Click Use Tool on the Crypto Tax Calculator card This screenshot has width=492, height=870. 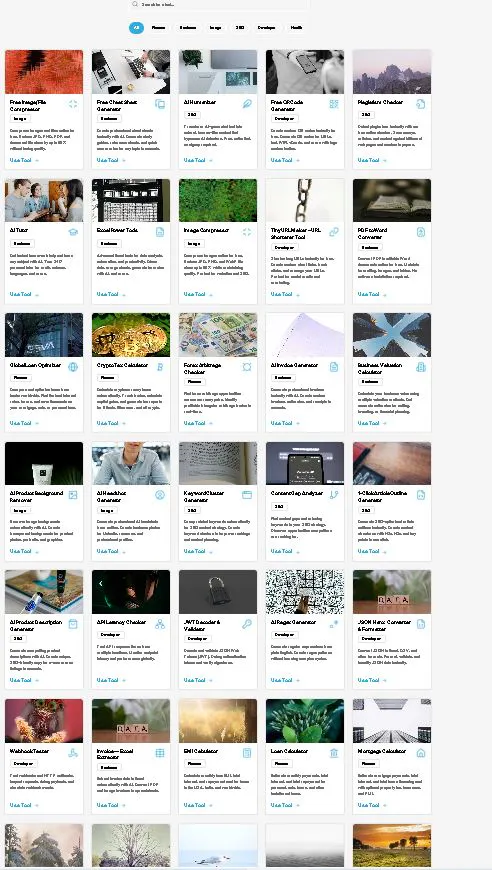pyautogui.click(x=110, y=423)
